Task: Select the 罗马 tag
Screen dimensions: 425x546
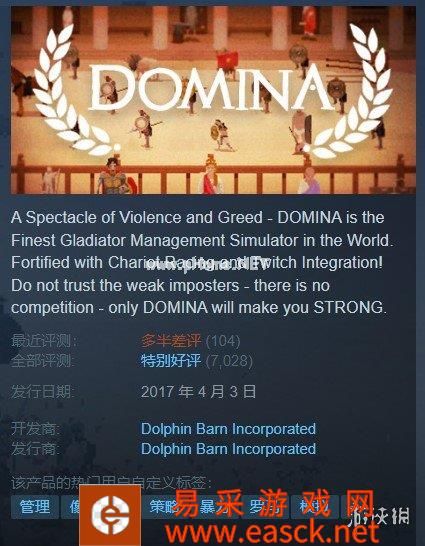Action: pos(264,507)
